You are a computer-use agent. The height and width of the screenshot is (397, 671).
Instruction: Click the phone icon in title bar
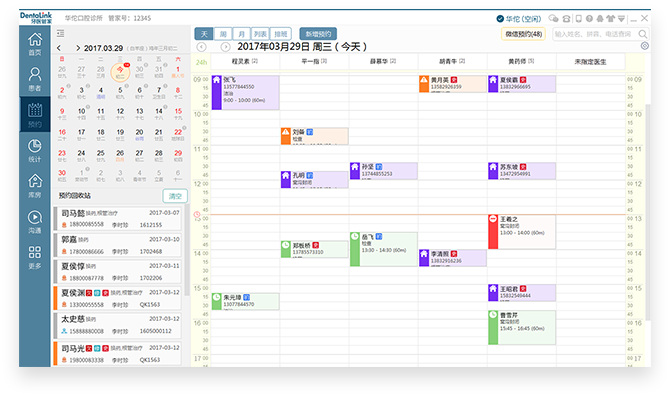pyautogui.click(x=566, y=18)
